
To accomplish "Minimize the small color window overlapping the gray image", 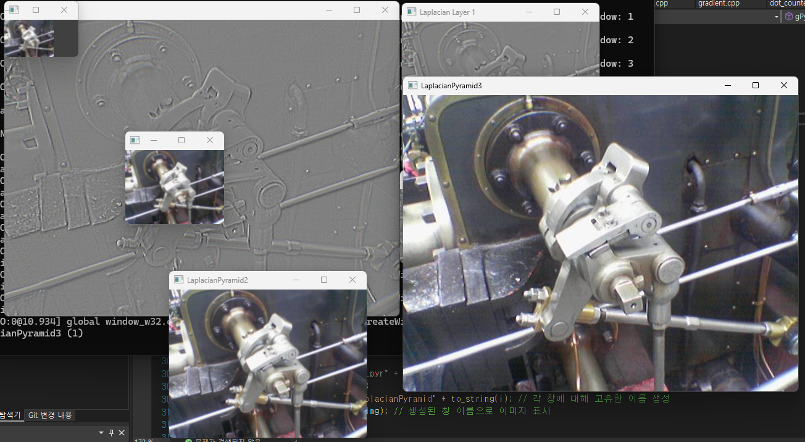I will click(154, 140).
